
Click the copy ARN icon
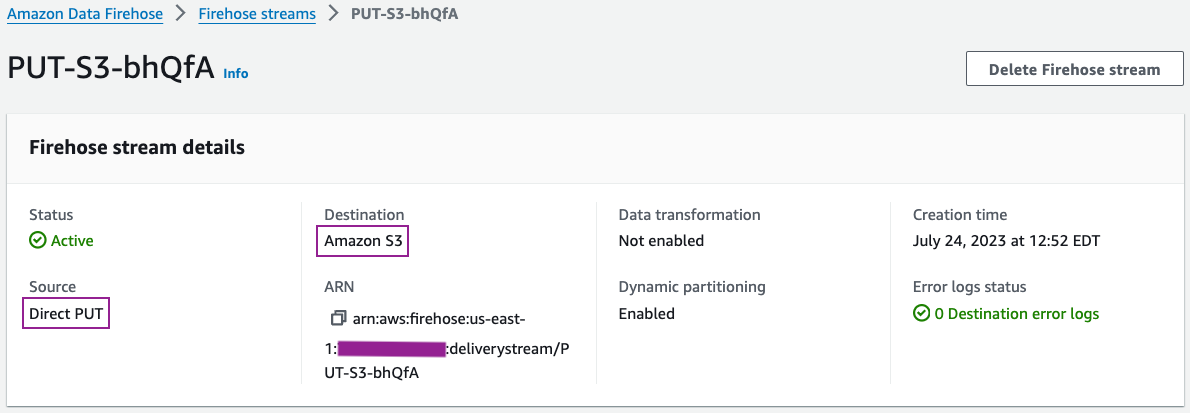(x=338, y=318)
